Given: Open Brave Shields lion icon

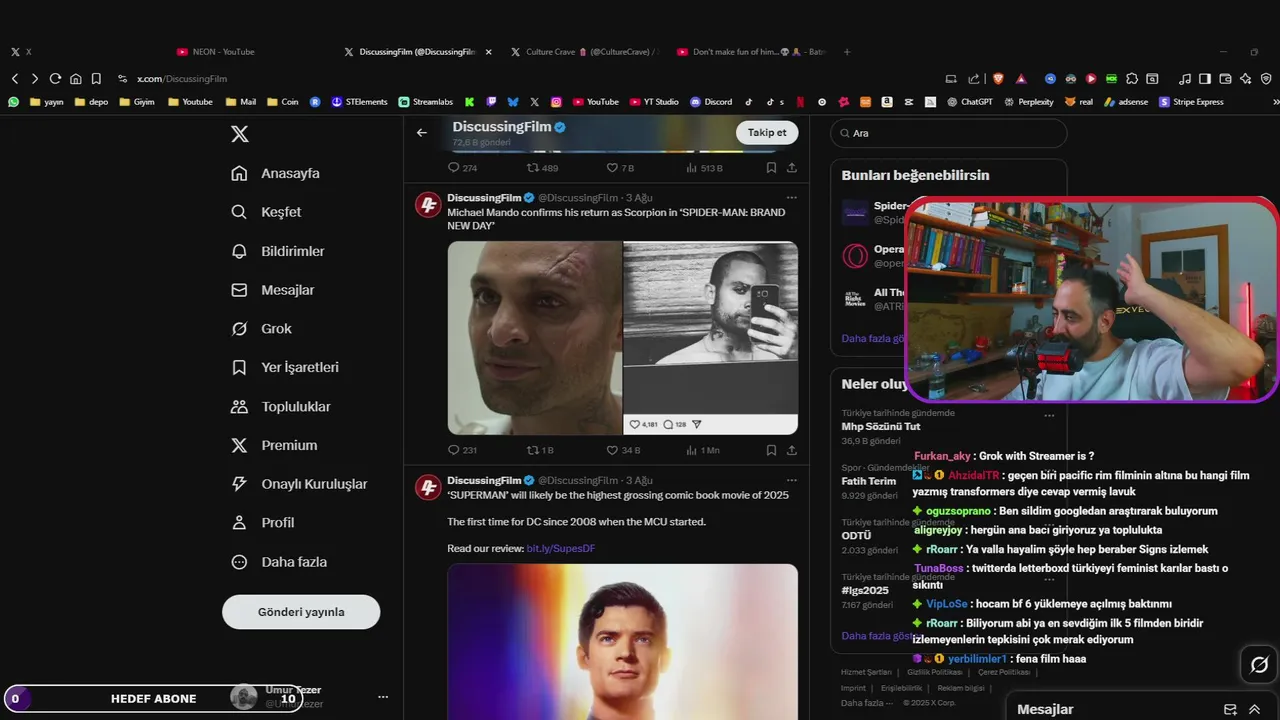Looking at the screenshot, I should tap(997, 78).
